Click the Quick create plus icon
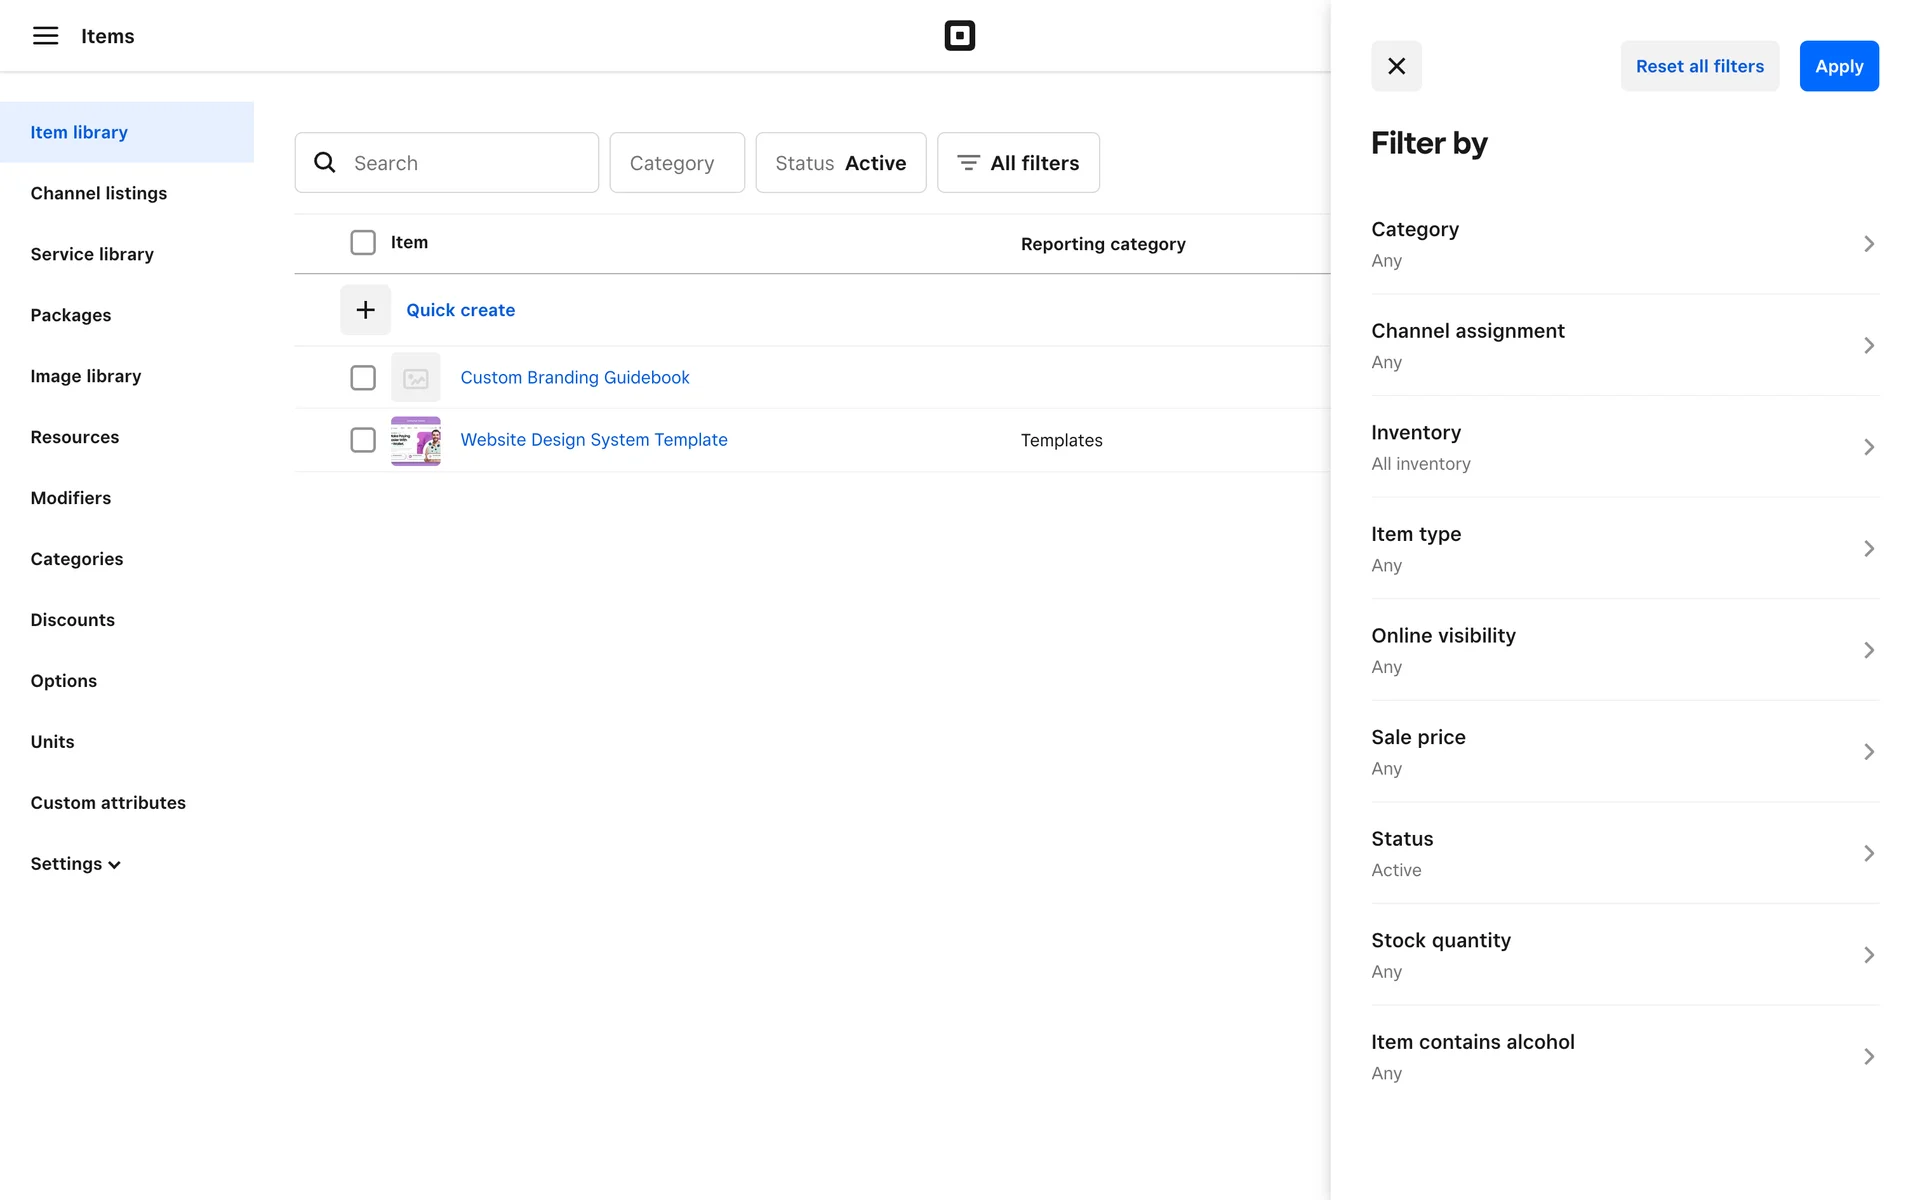This screenshot has height=1200, width=1920. point(365,310)
